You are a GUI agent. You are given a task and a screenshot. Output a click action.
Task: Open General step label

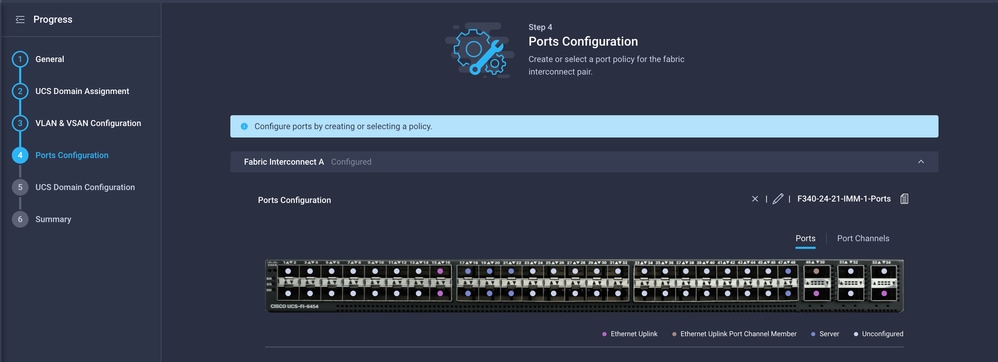(50, 59)
